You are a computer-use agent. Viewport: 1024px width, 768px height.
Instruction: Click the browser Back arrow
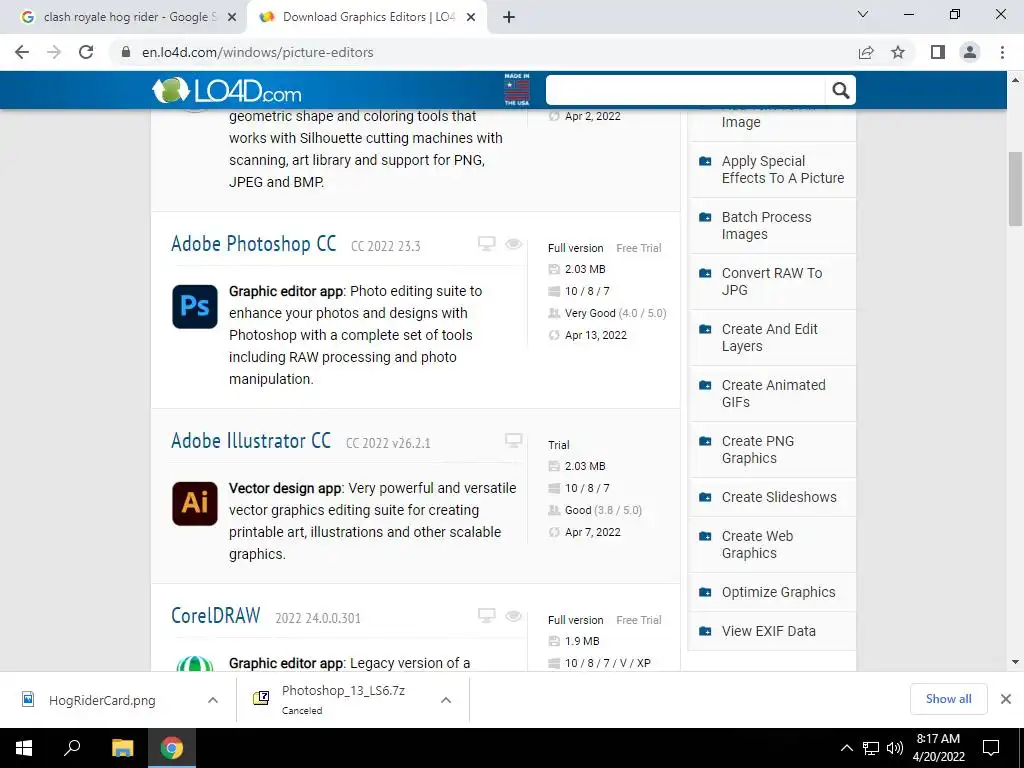coord(22,52)
